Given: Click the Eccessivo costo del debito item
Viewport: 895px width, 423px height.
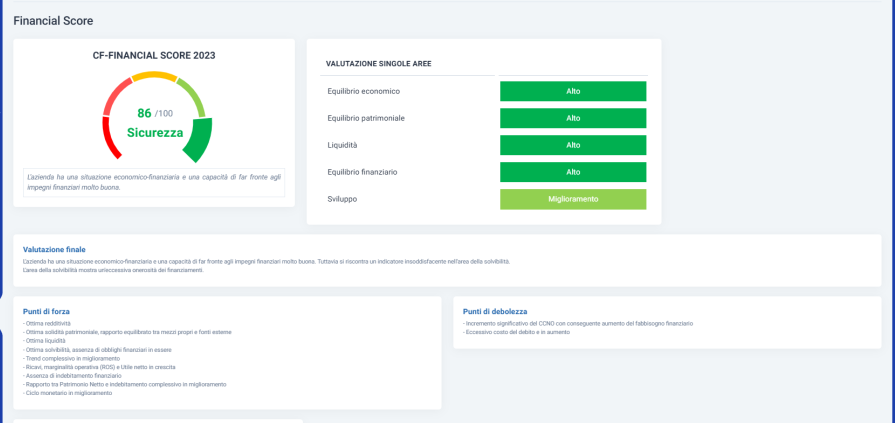Looking at the screenshot, I should (517, 332).
